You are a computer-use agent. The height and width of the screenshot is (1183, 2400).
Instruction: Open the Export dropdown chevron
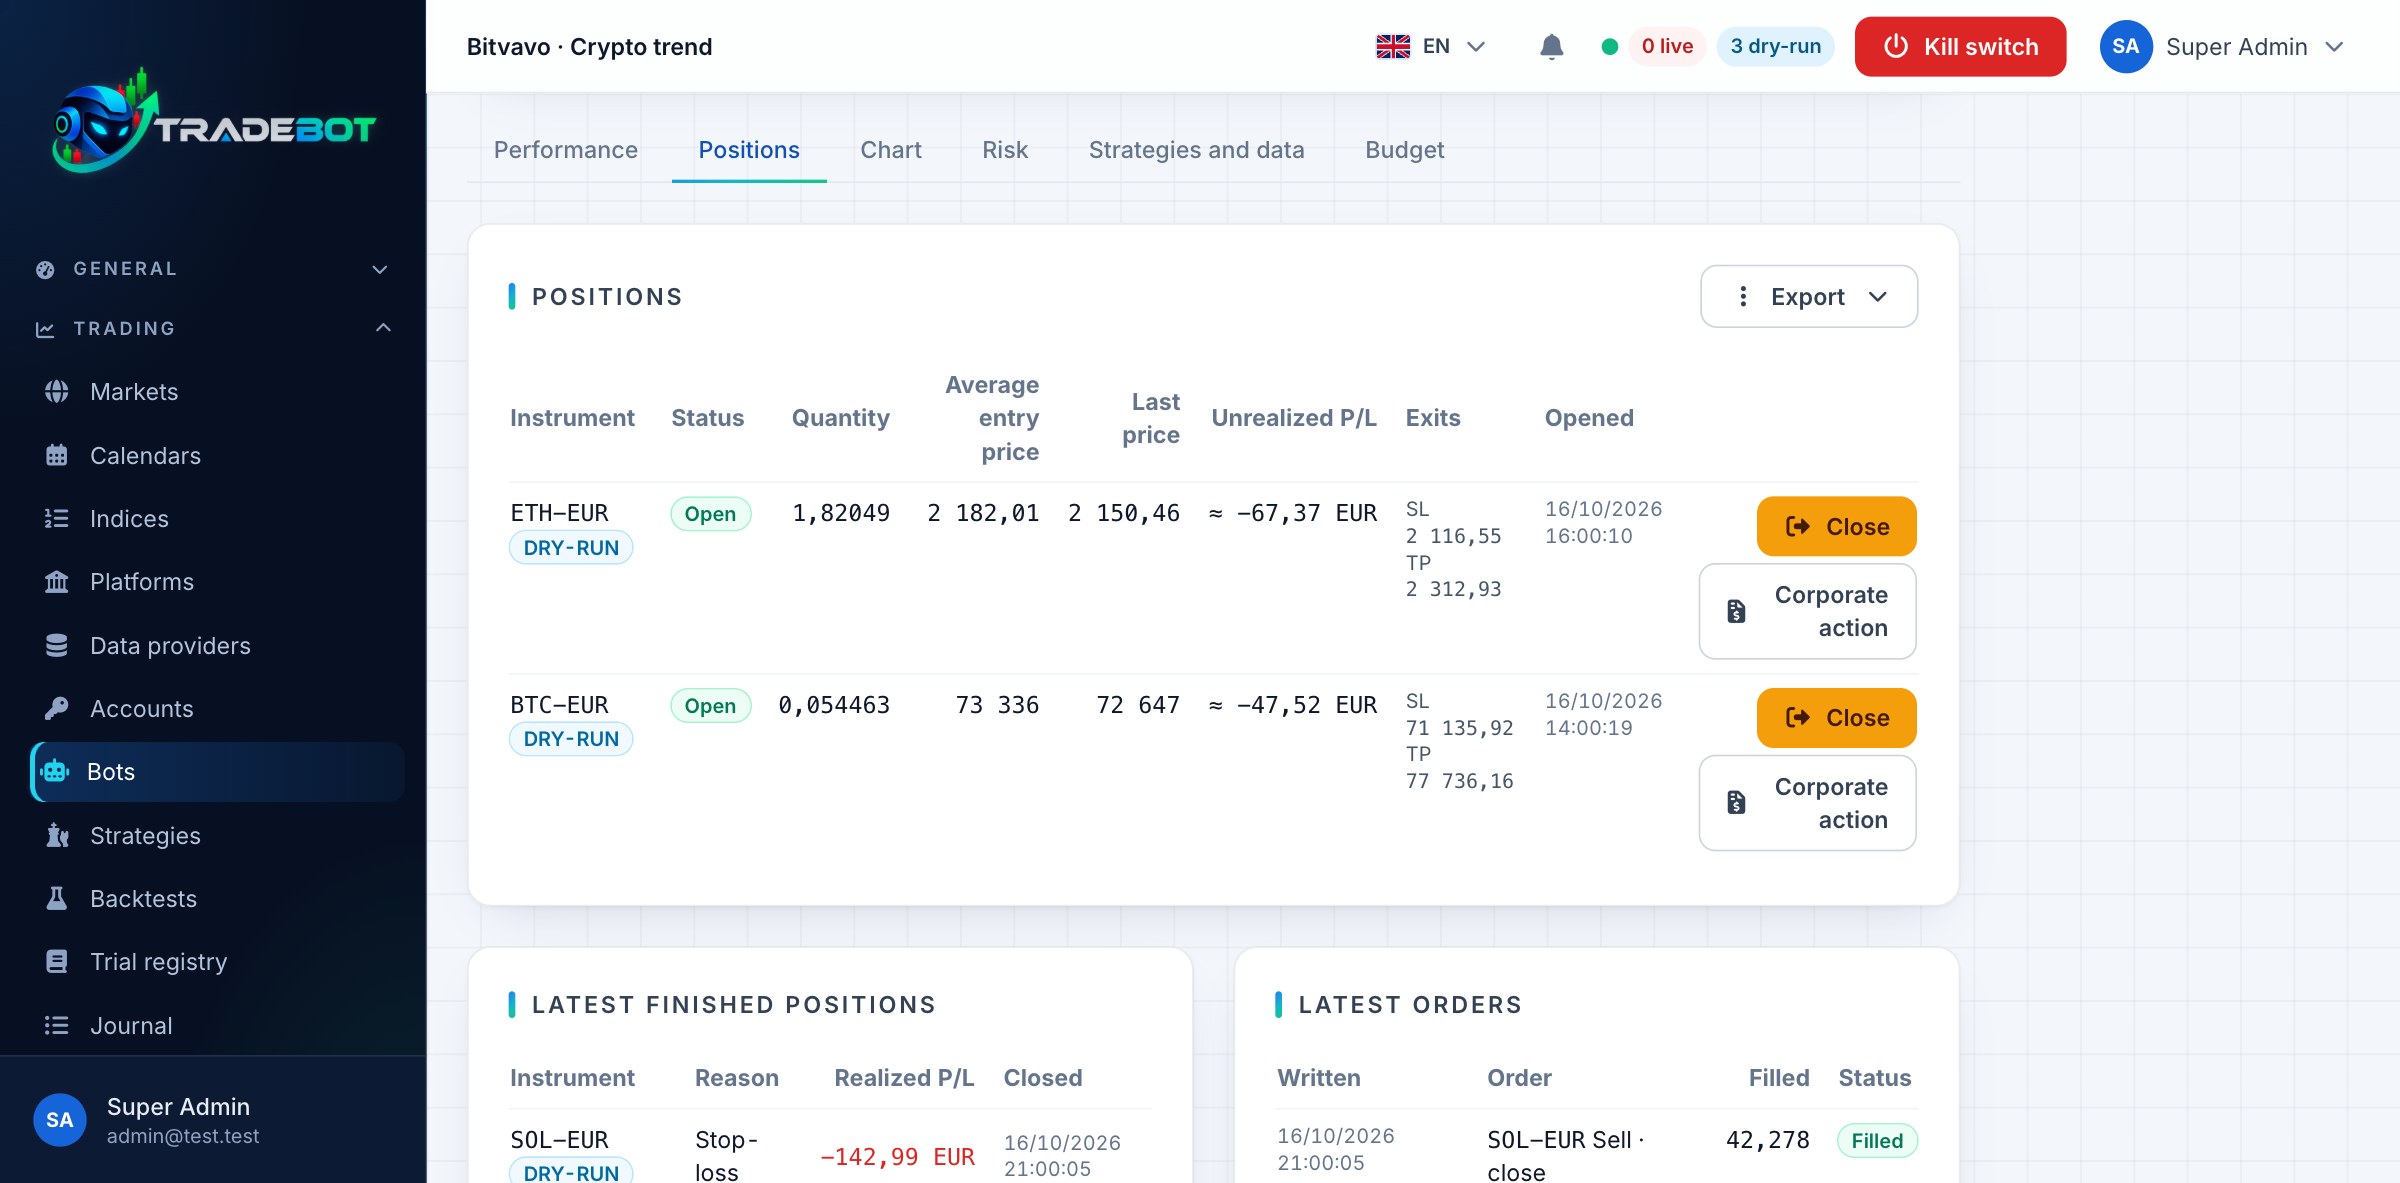click(x=1878, y=296)
